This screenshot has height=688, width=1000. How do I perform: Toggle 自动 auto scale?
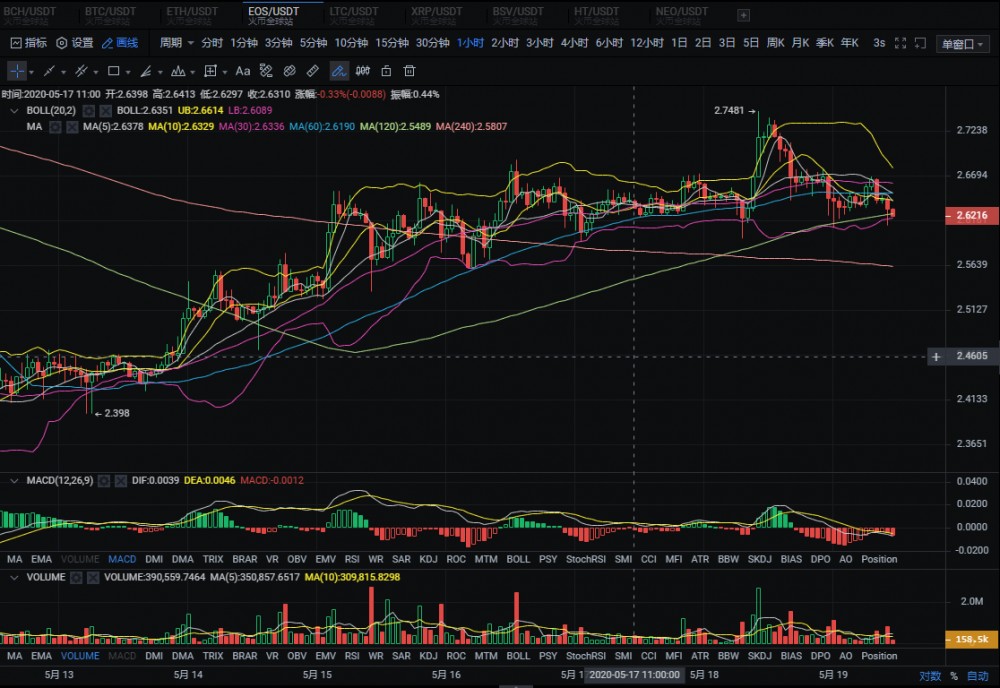[977, 676]
